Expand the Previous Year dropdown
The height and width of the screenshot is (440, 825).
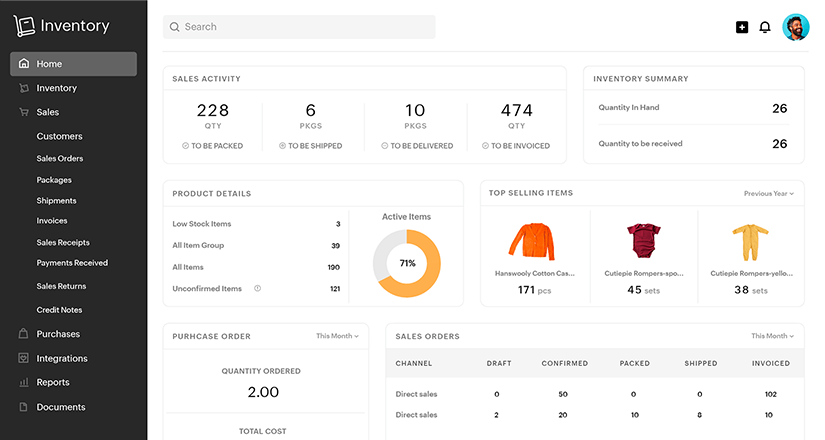click(x=768, y=193)
